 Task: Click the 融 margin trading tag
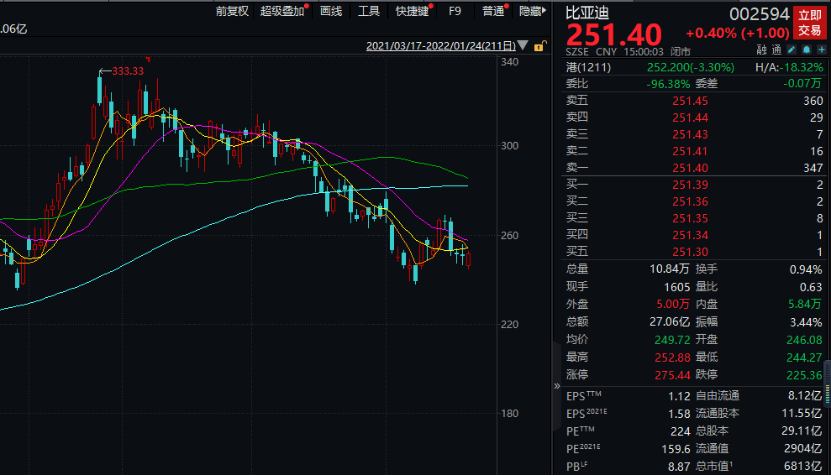[762, 50]
